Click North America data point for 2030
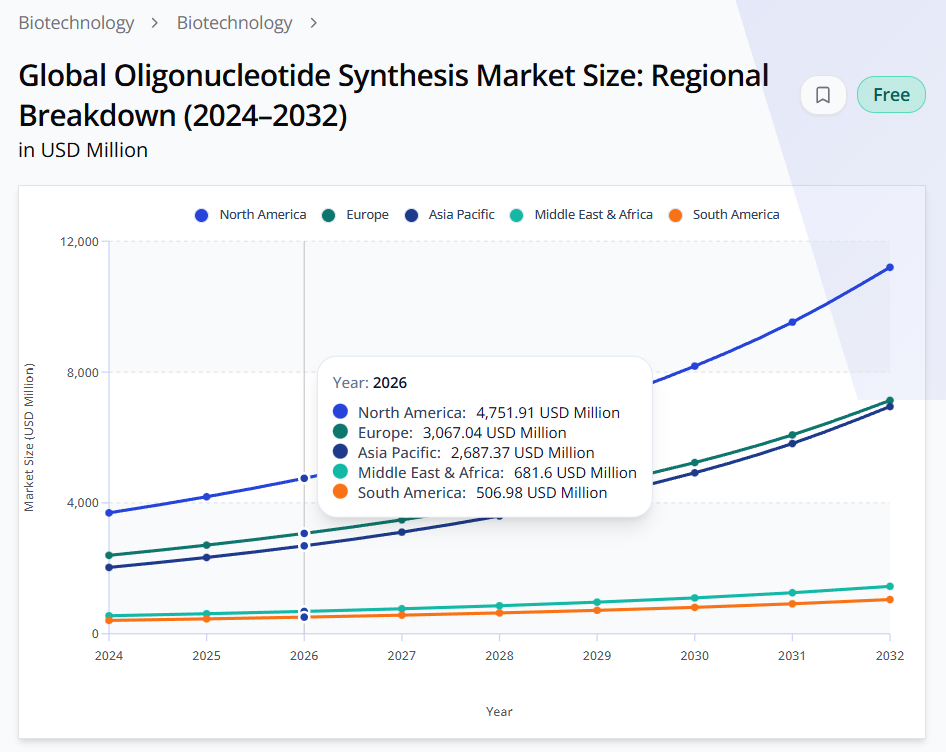 pos(694,366)
